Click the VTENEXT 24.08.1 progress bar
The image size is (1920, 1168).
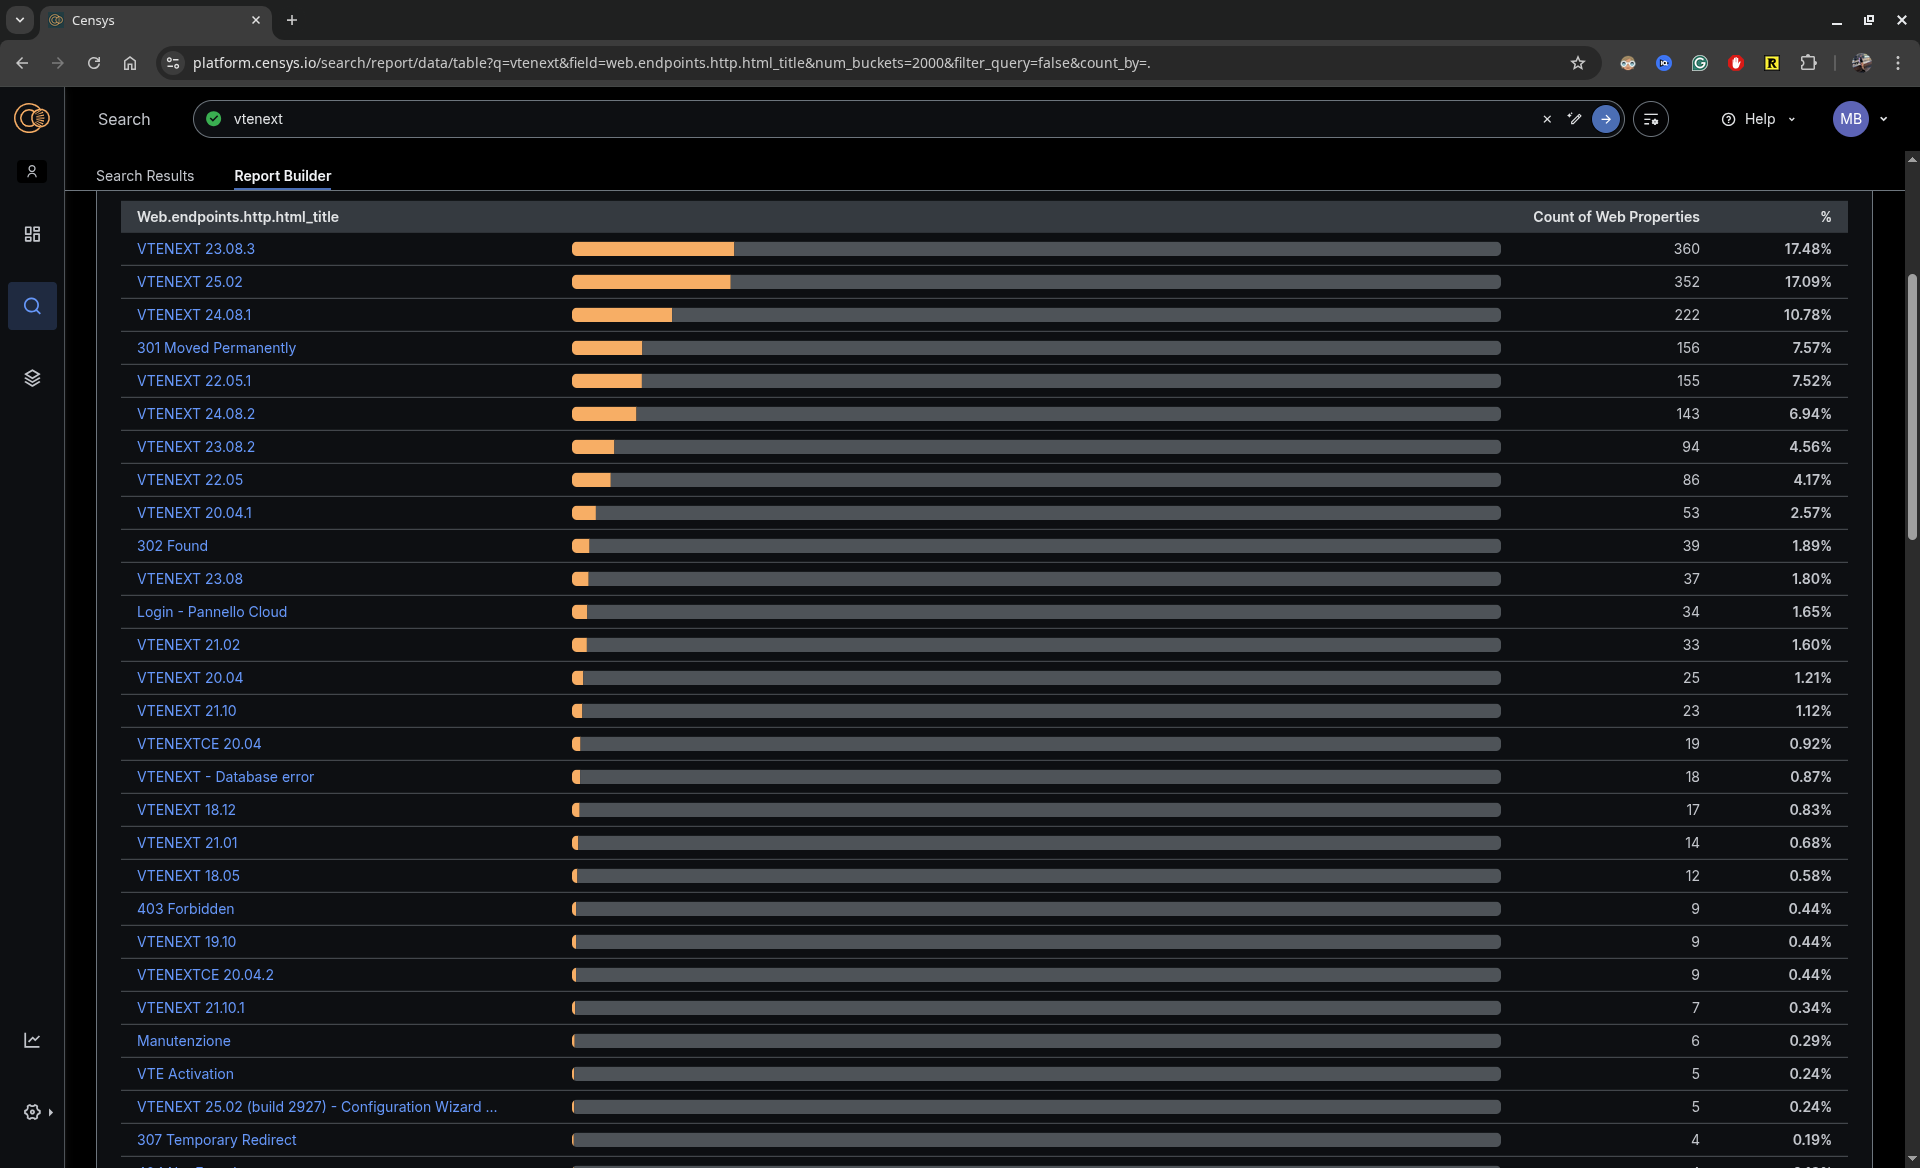pos(1036,315)
